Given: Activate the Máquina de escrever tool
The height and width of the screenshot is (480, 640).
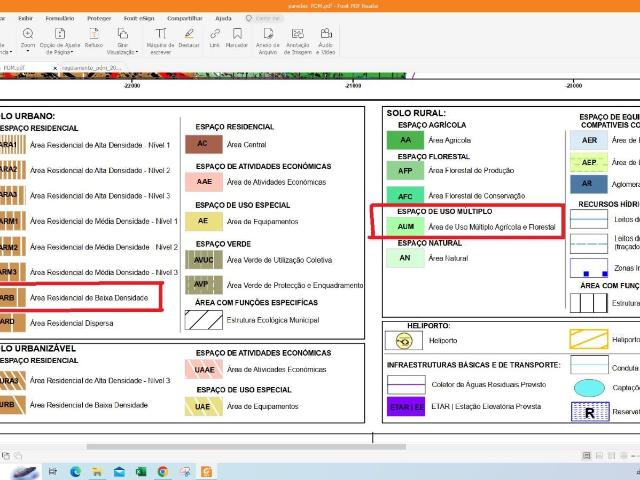Looking at the screenshot, I should [x=160, y=39].
